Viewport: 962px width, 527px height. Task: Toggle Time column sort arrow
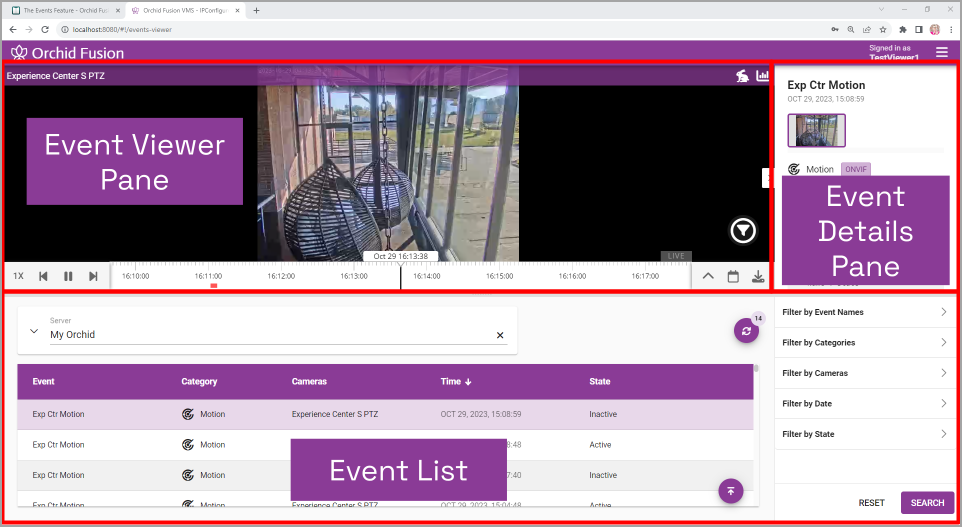(468, 382)
